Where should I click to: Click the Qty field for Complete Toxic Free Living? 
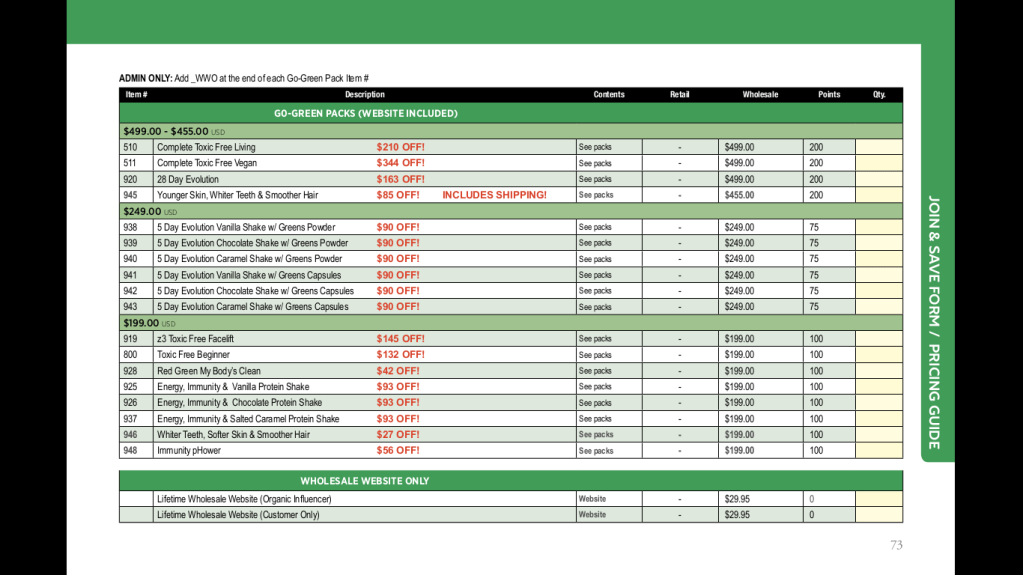click(x=878, y=147)
